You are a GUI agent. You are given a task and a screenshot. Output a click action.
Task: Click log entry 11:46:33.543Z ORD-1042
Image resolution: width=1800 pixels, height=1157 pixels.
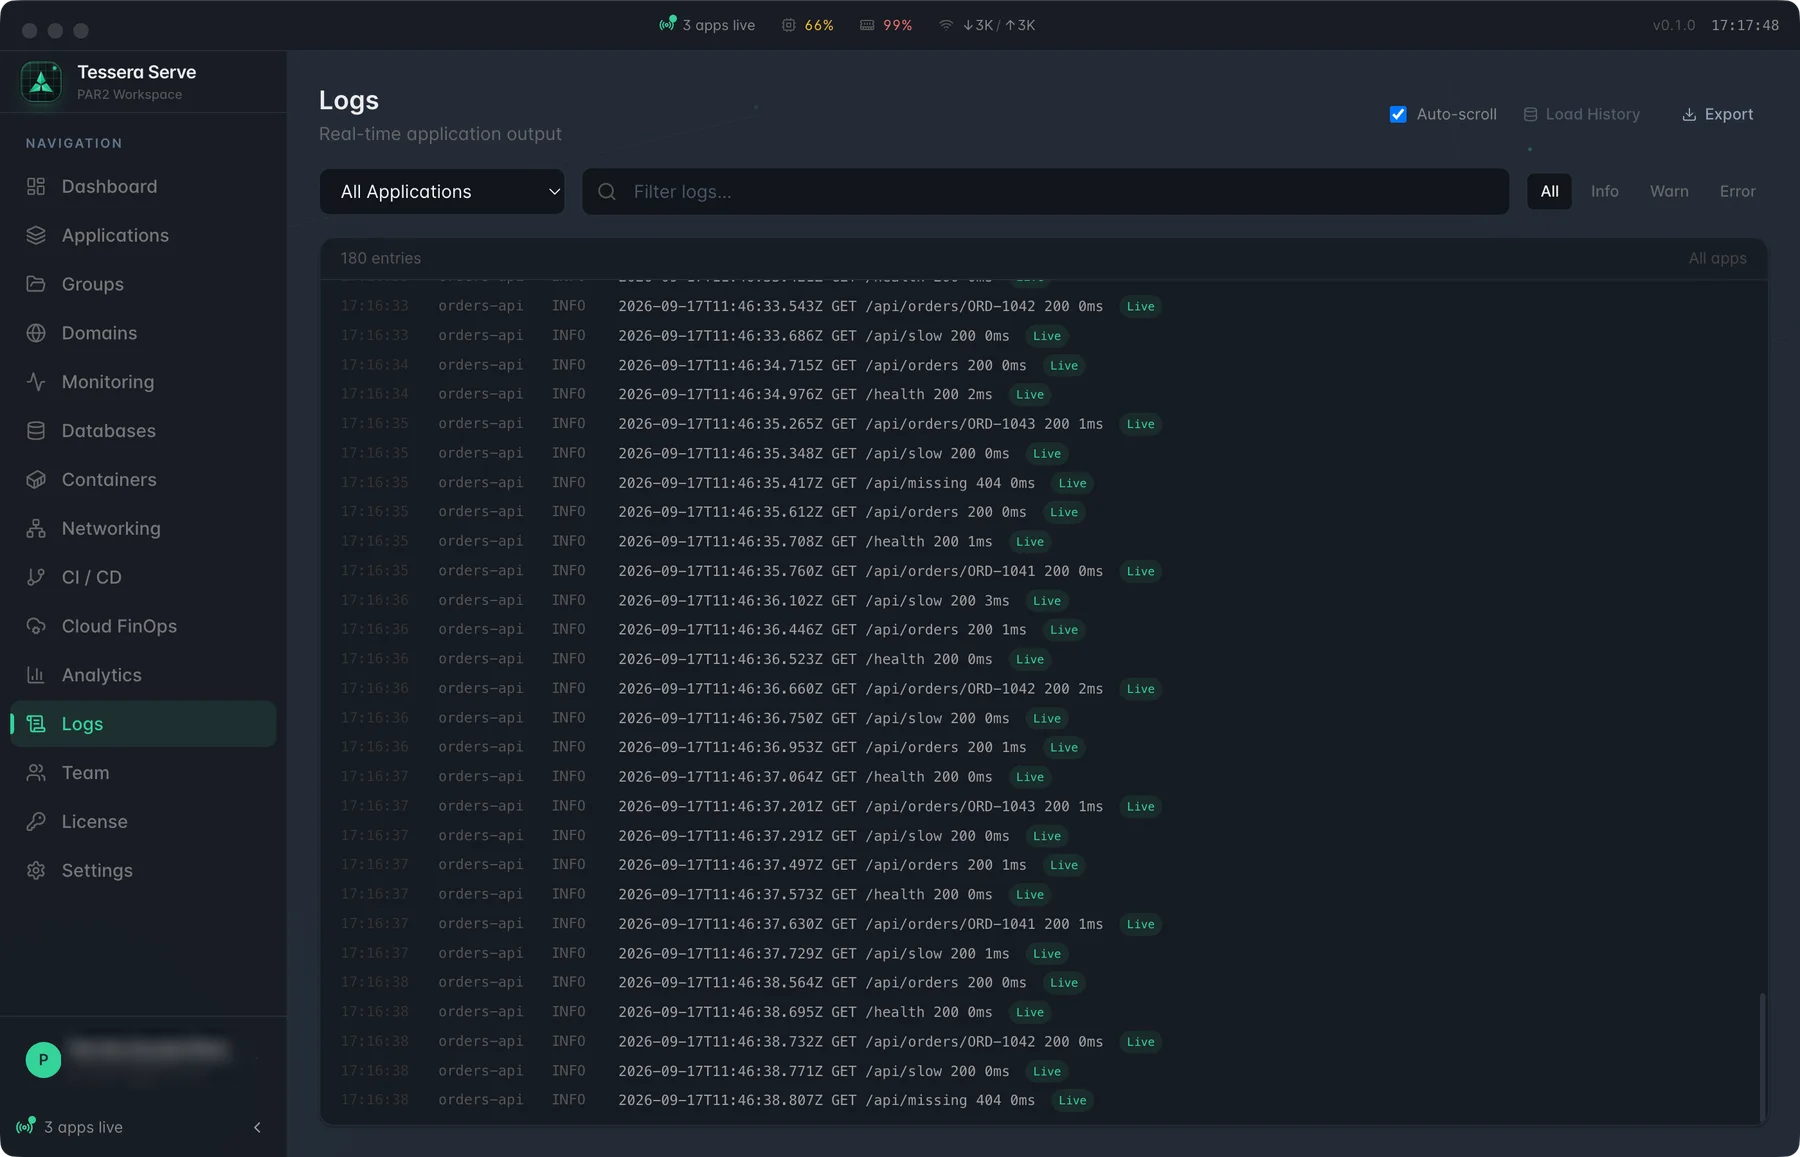1043,306
